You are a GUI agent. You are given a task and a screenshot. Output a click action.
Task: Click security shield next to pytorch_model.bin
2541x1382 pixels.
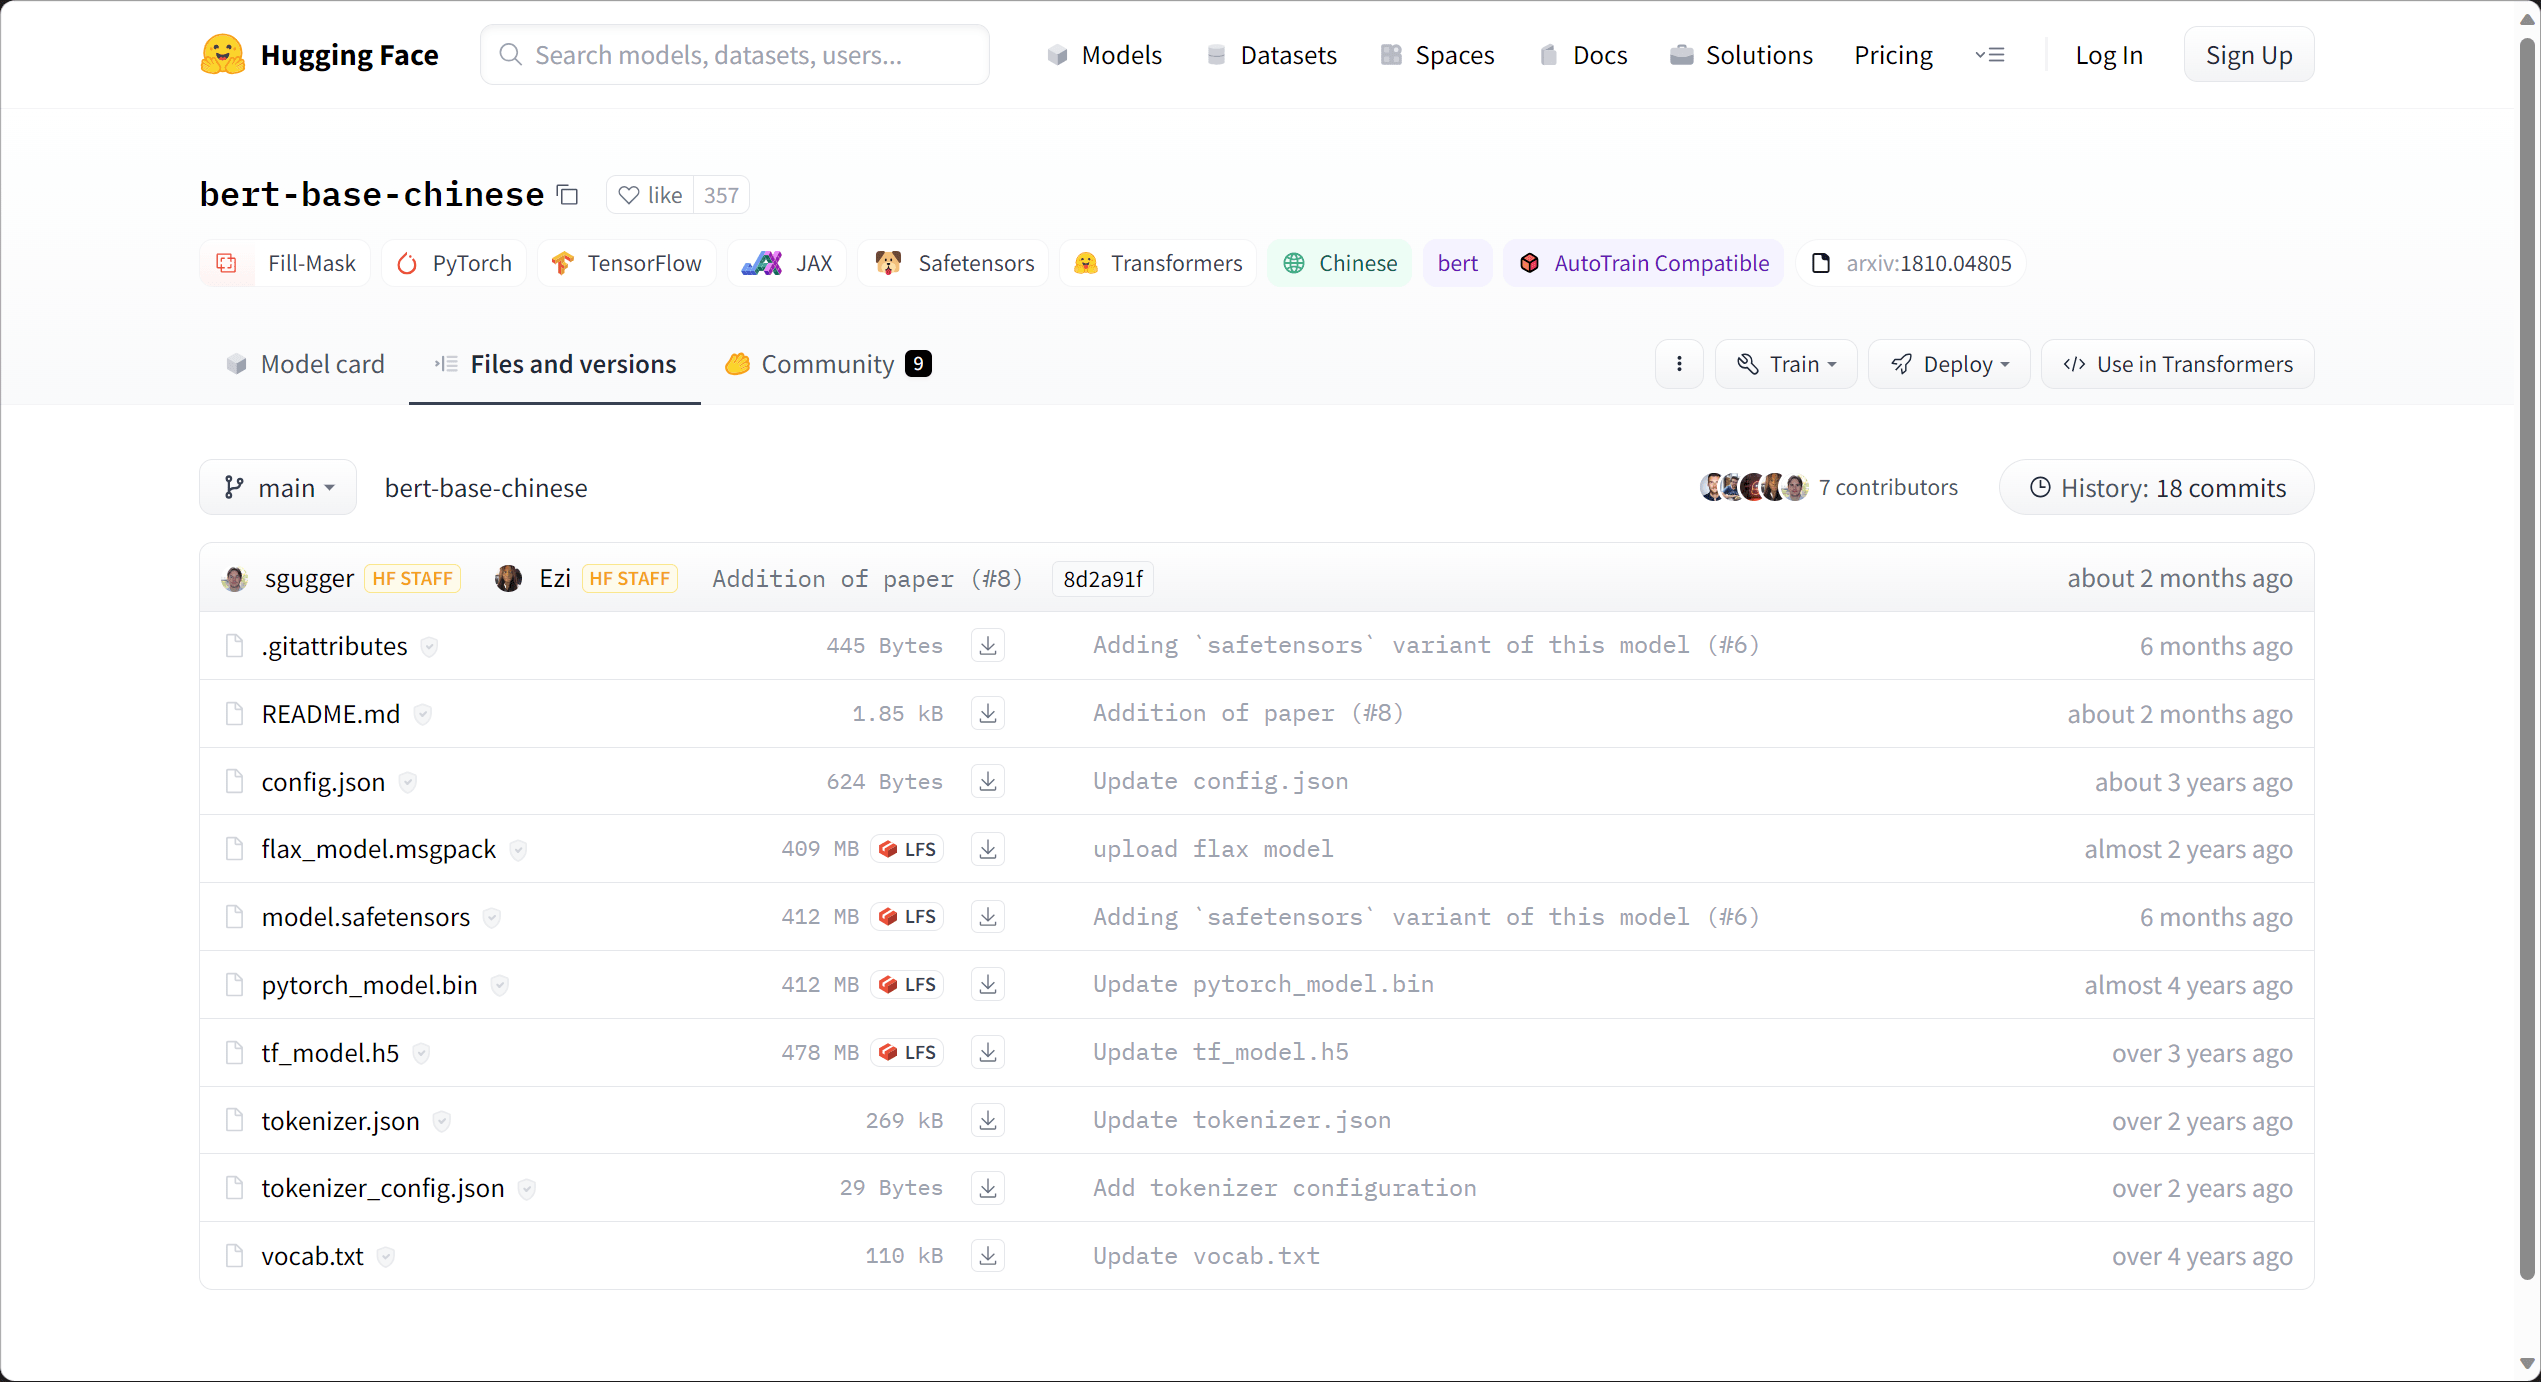500,986
